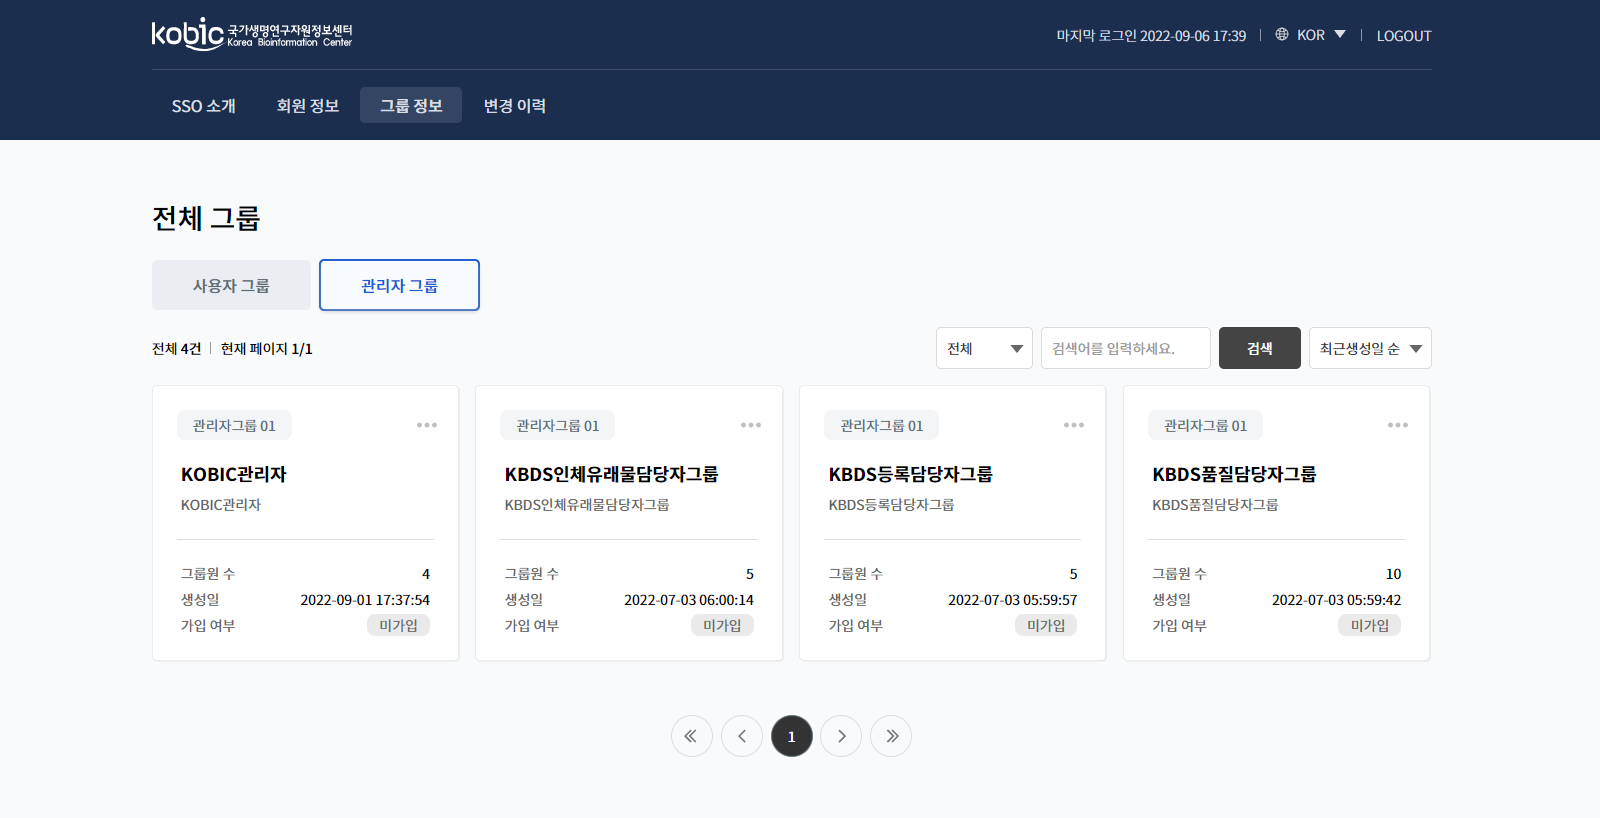Click the 관리자그룹 01 tag on KBDS품질담당자그룹 card
Image resolution: width=1600 pixels, height=818 pixels.
tap(1206, 425)
